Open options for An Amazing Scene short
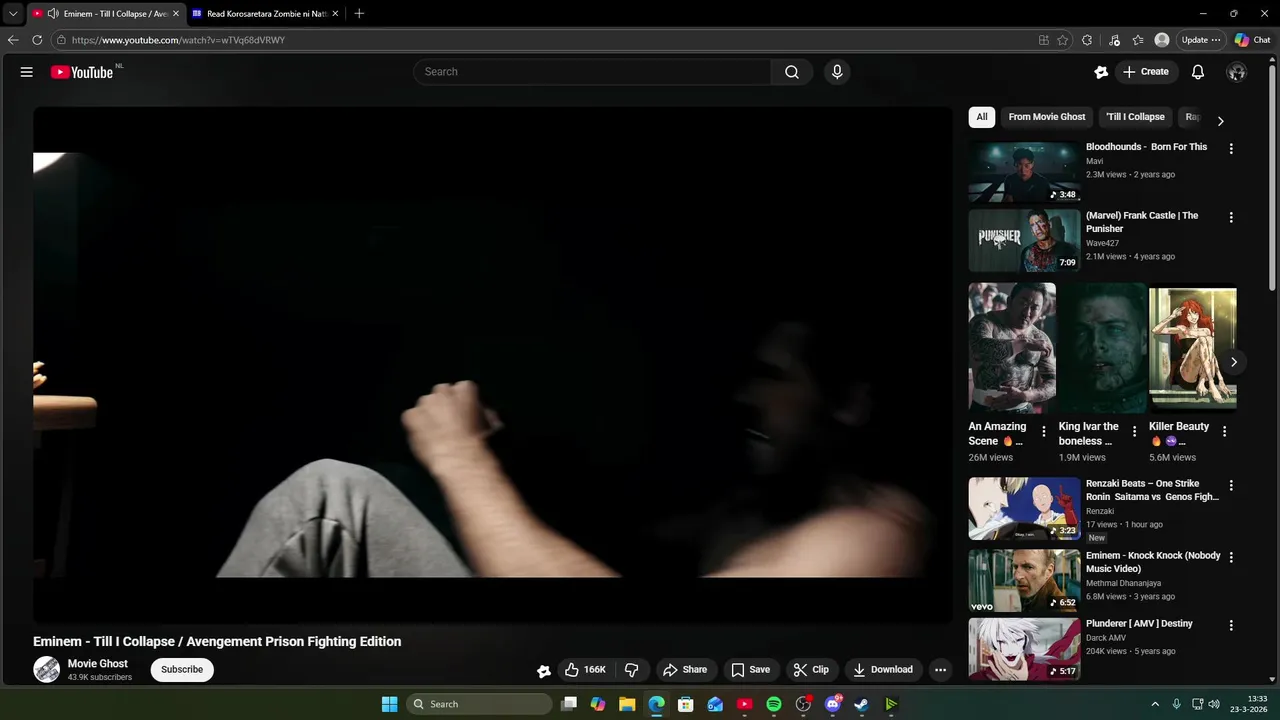Screen dimensions: 1280x720 (1044, 432)
